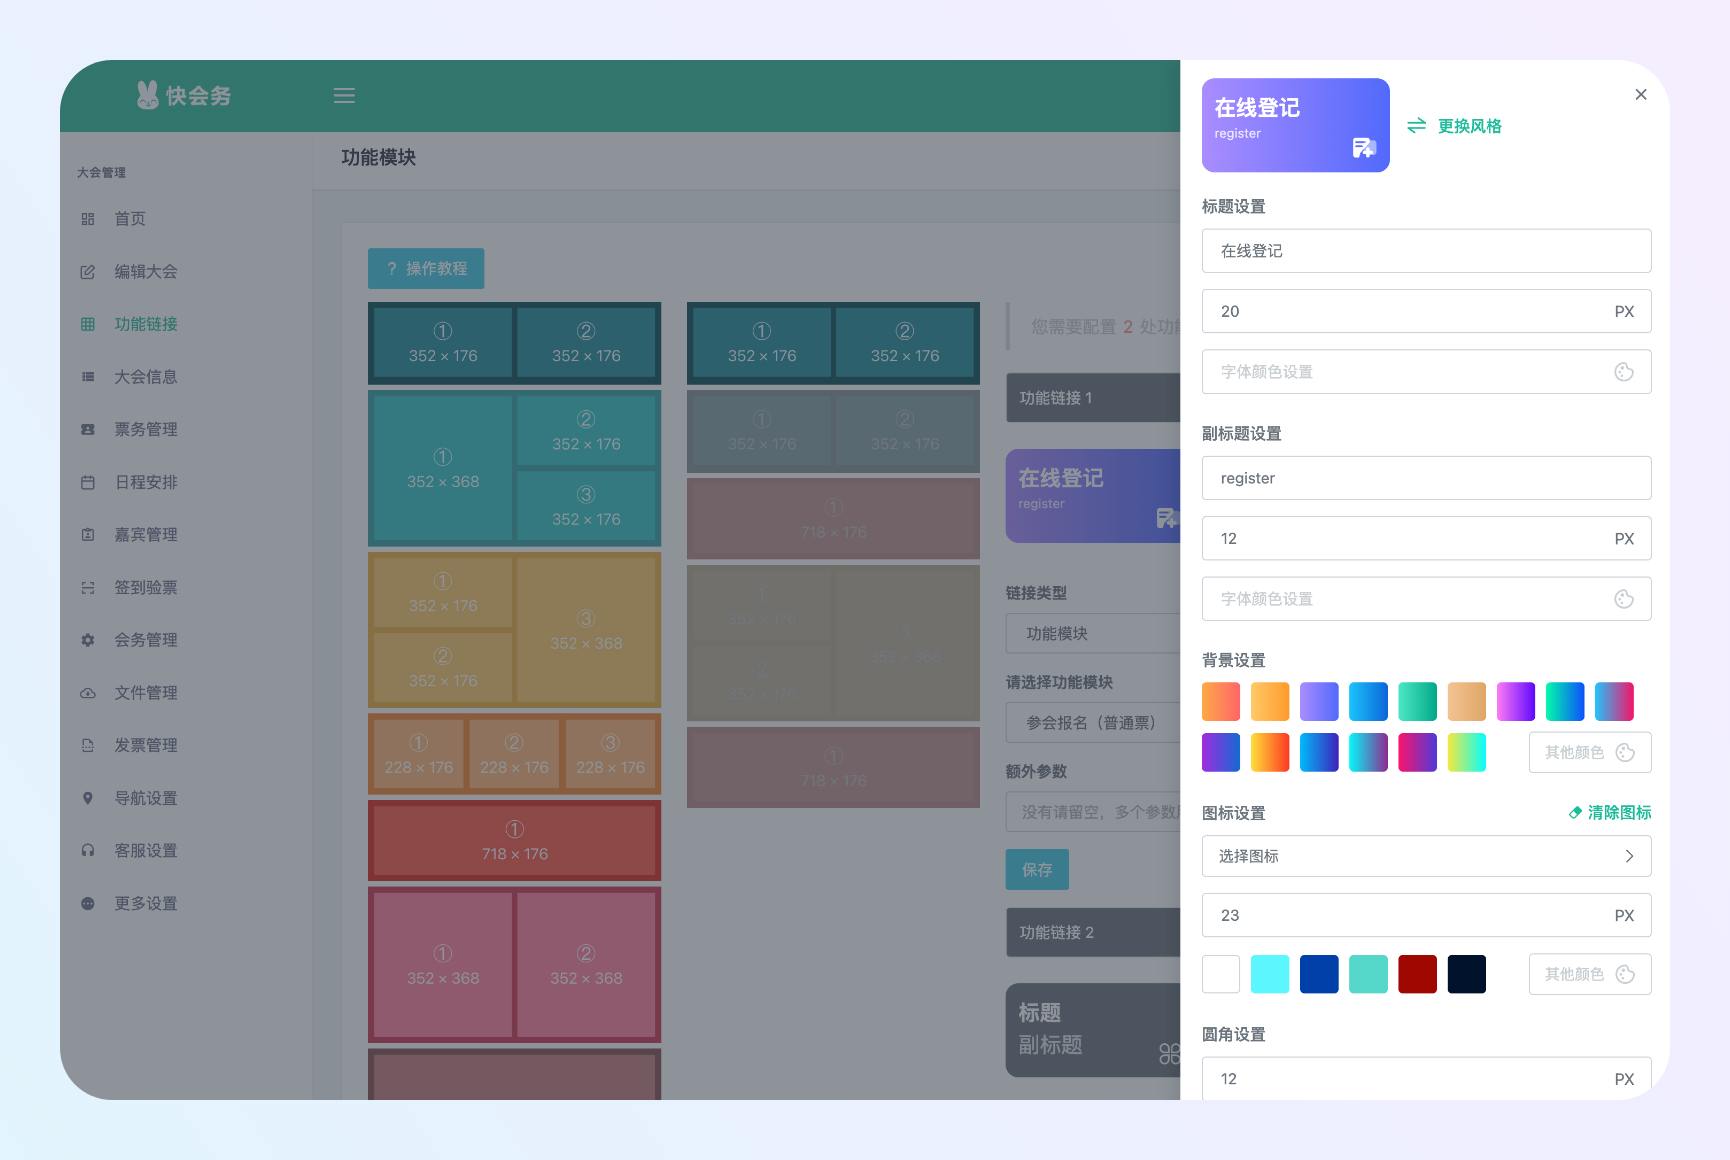Click the title text field 在线登记
Viewport: 1730px width, 1160px height.
coord(1426,251)
